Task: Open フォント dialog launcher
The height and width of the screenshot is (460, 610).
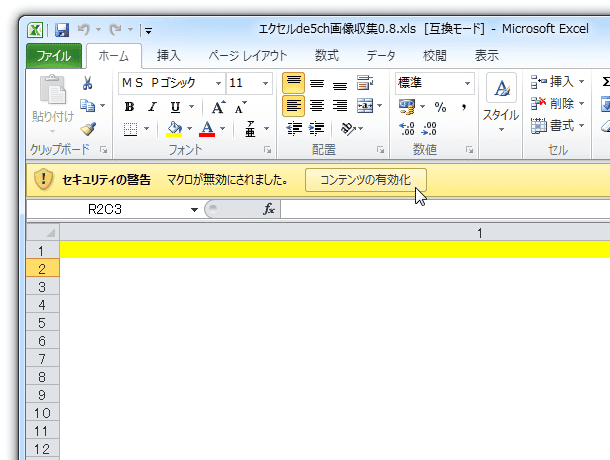Action: [268, 150]
